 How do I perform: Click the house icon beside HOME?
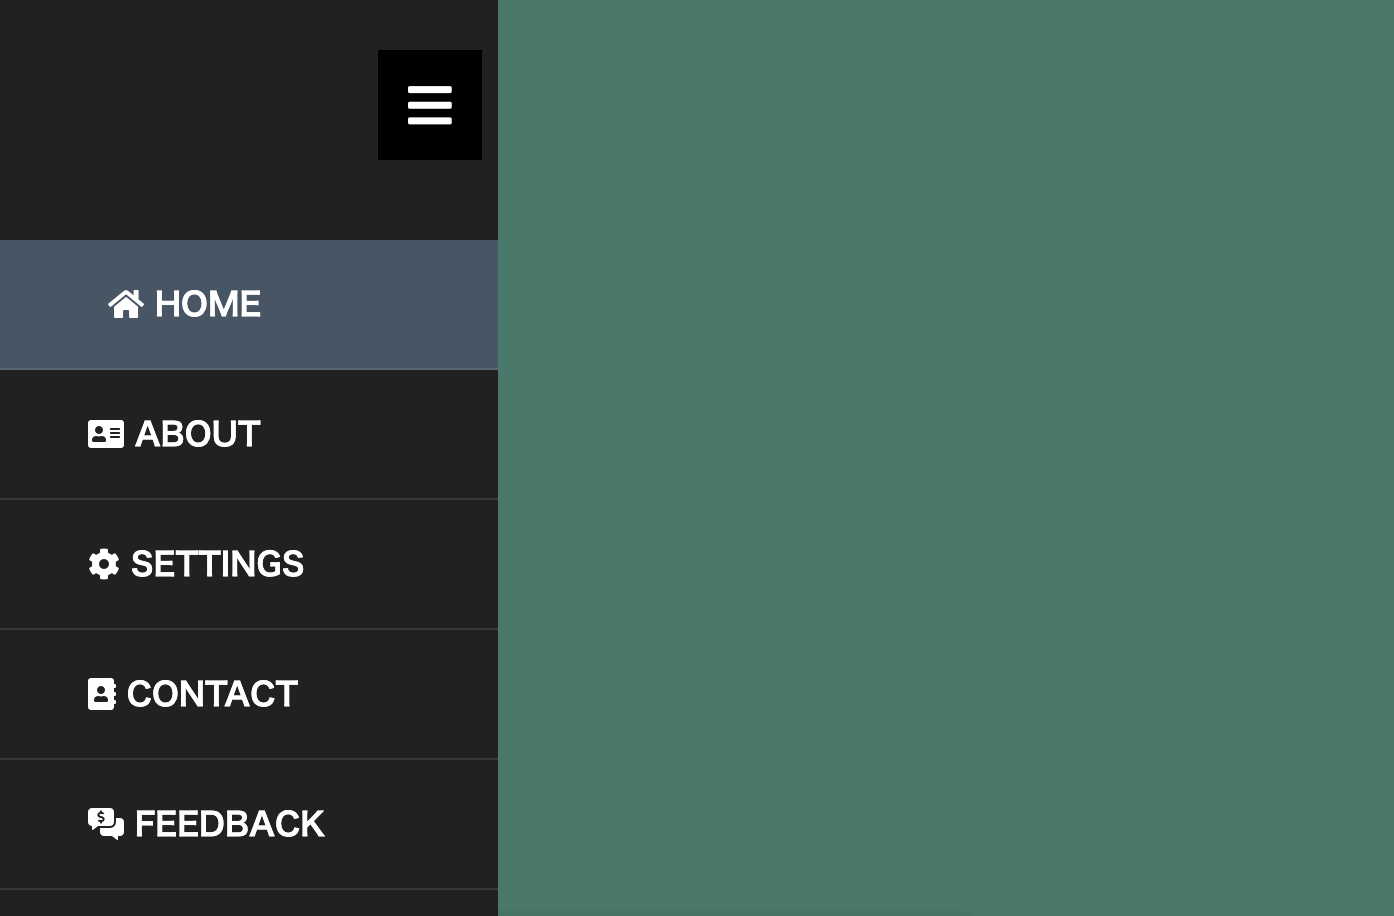tap(126, 304)
